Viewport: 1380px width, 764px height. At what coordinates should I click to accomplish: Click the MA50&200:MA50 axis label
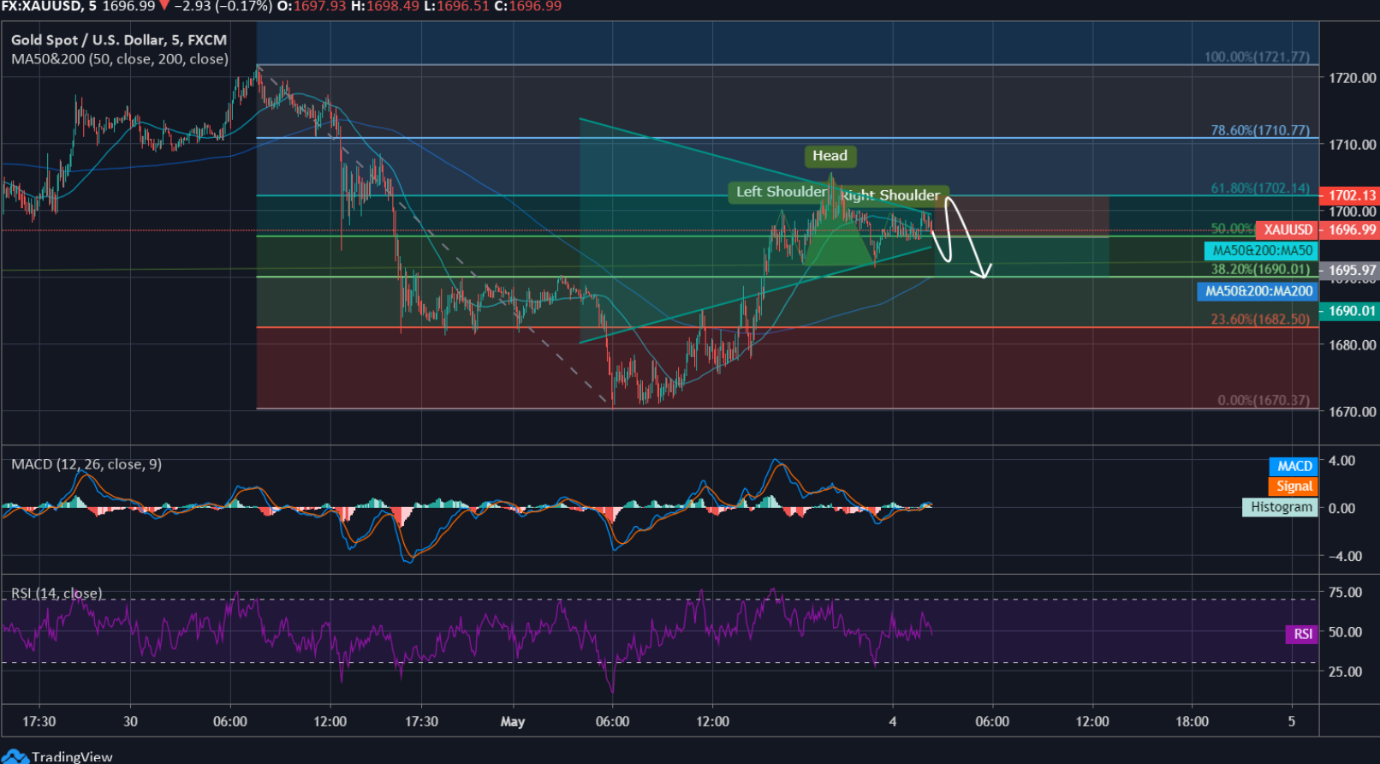tap(1260, 250)
